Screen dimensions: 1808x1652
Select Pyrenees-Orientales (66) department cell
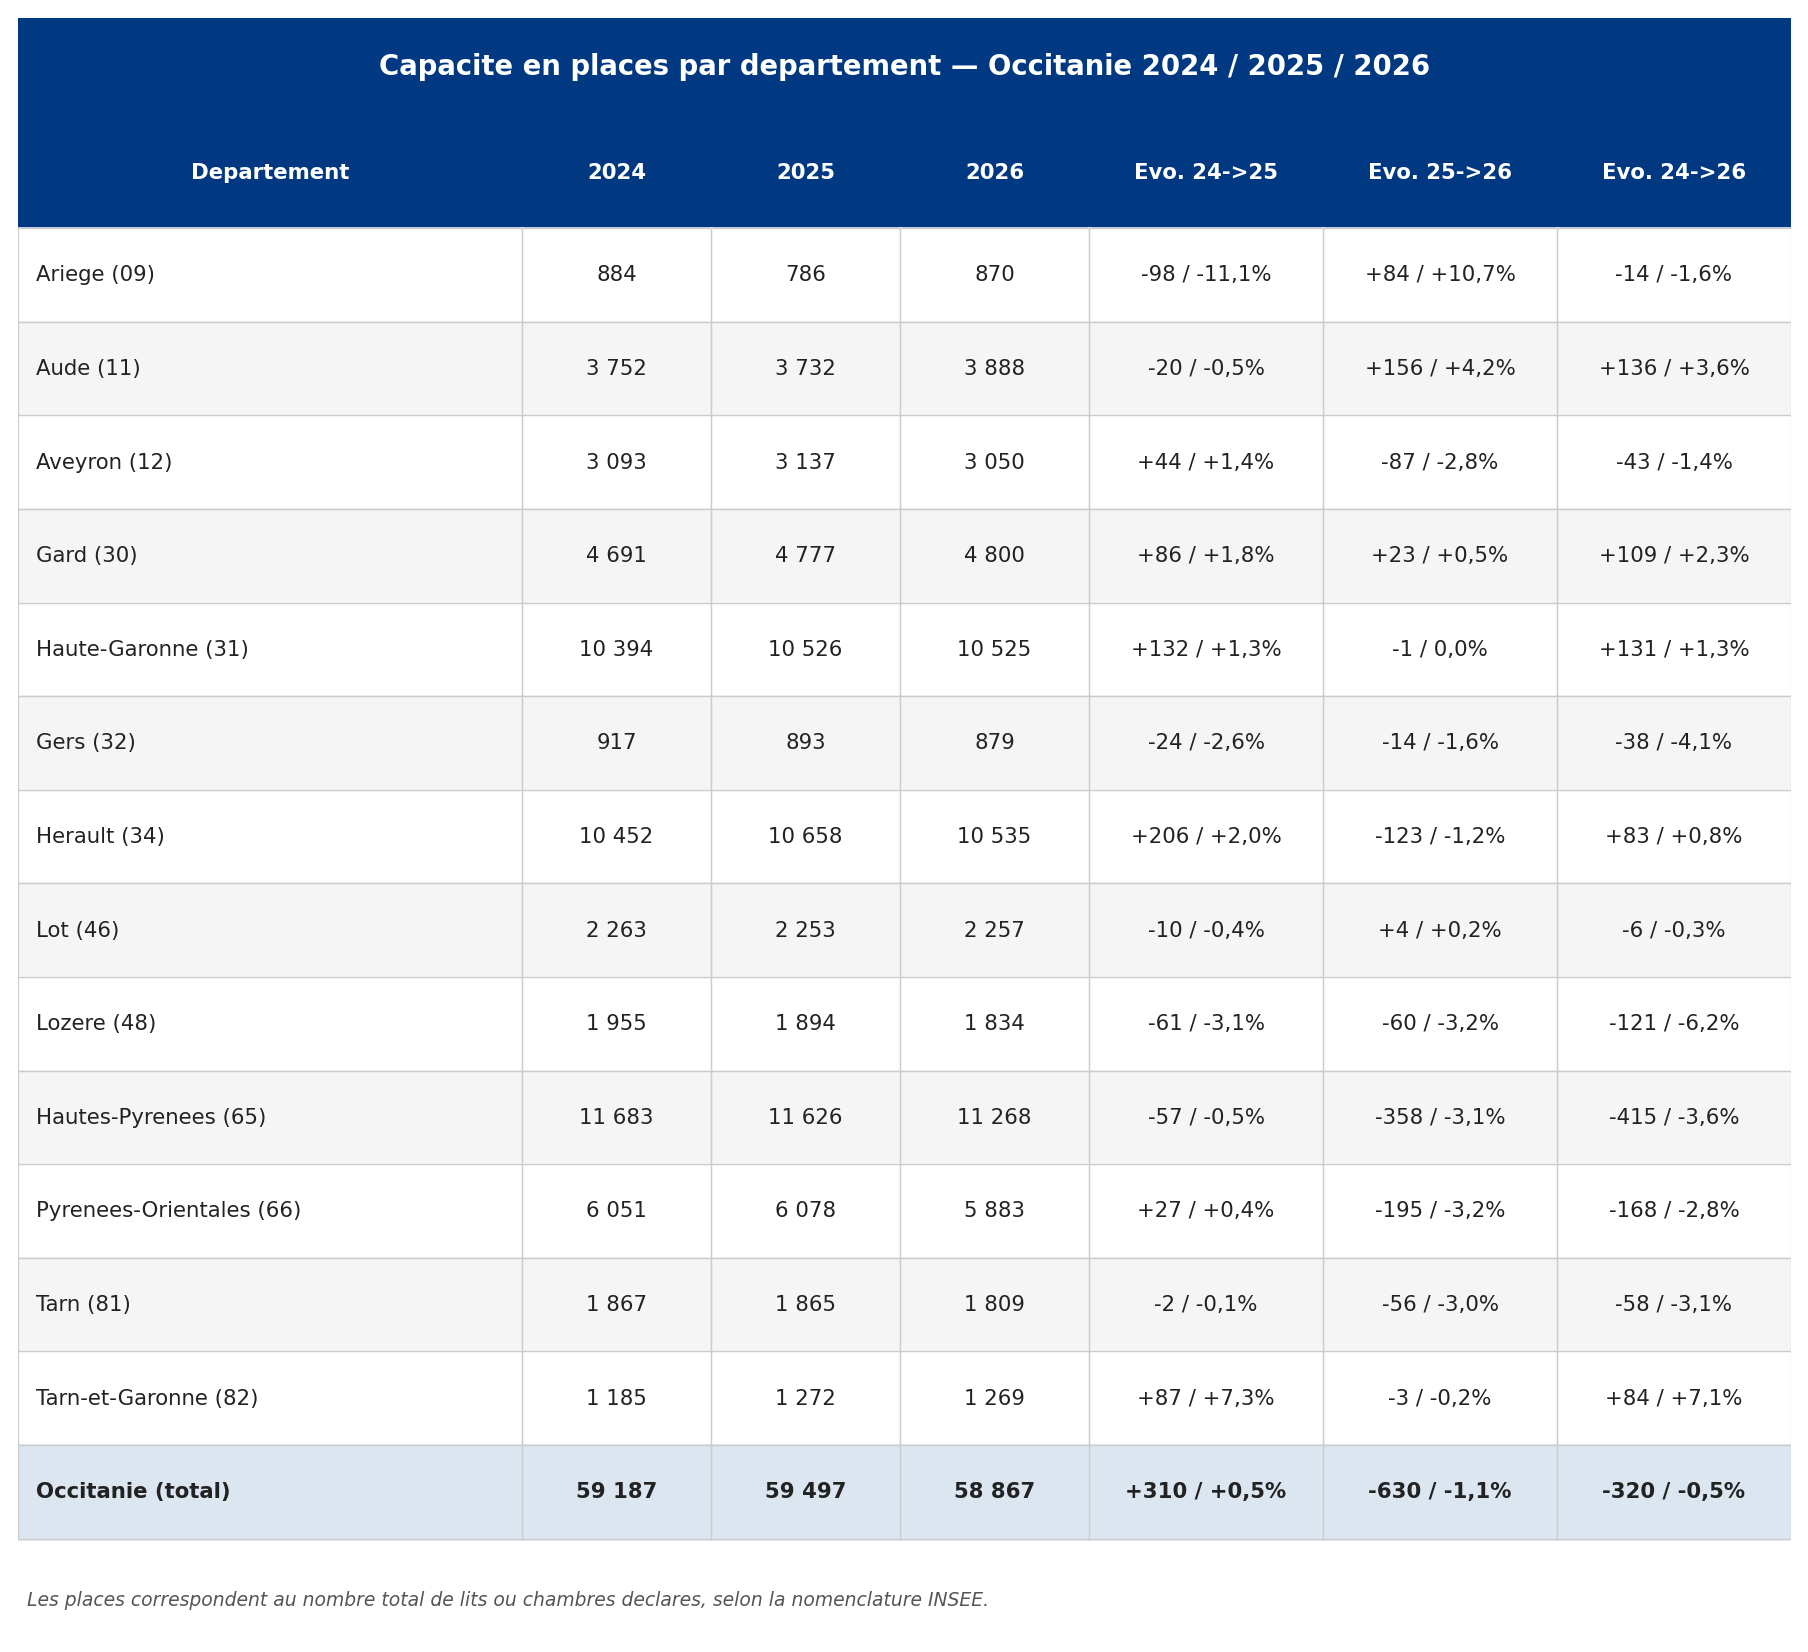coord(270,1211)
